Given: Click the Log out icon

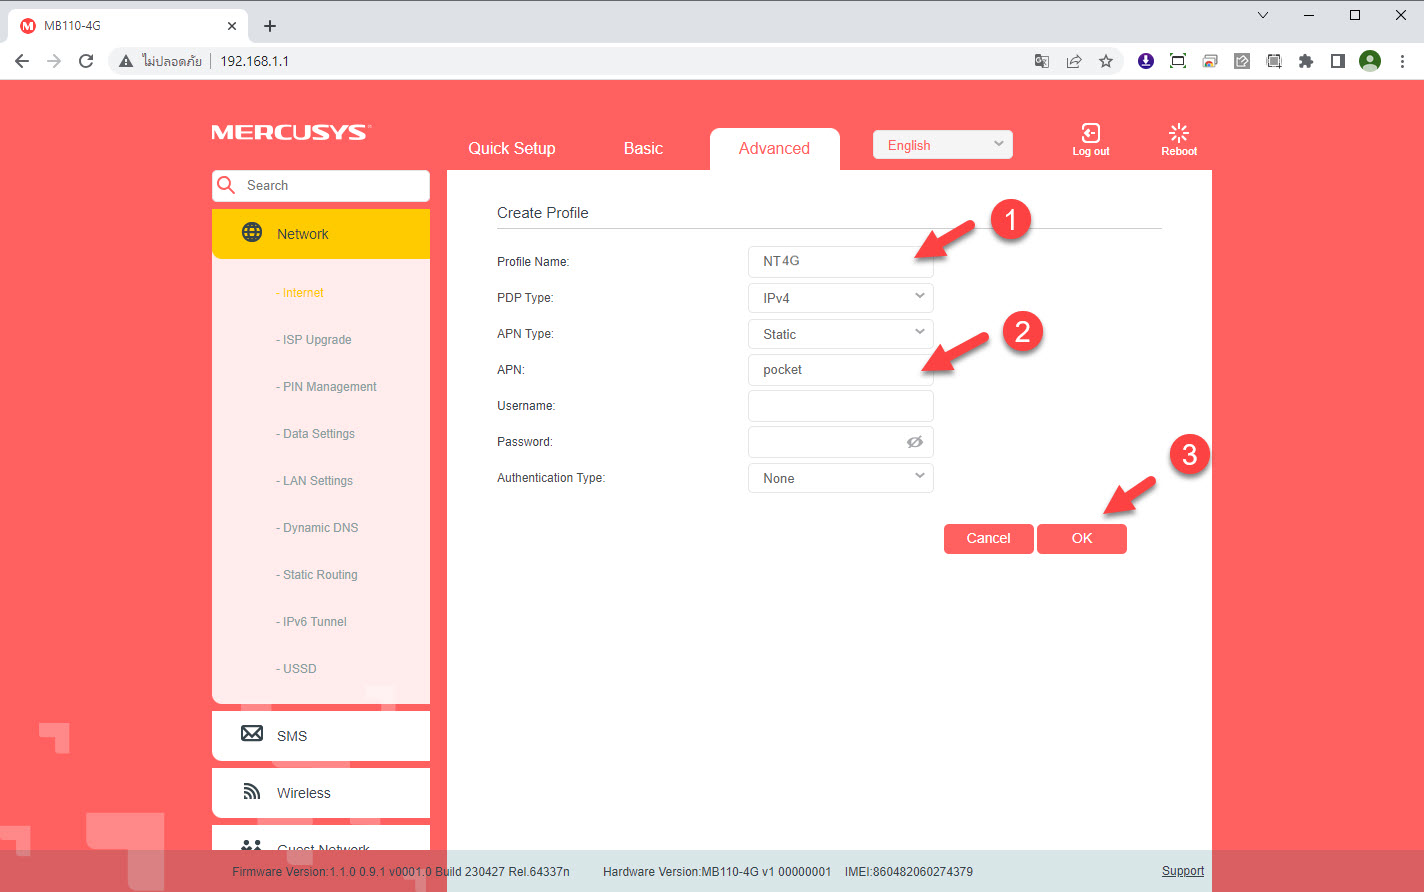Looking at the screenshot, I should (1090, 134).
